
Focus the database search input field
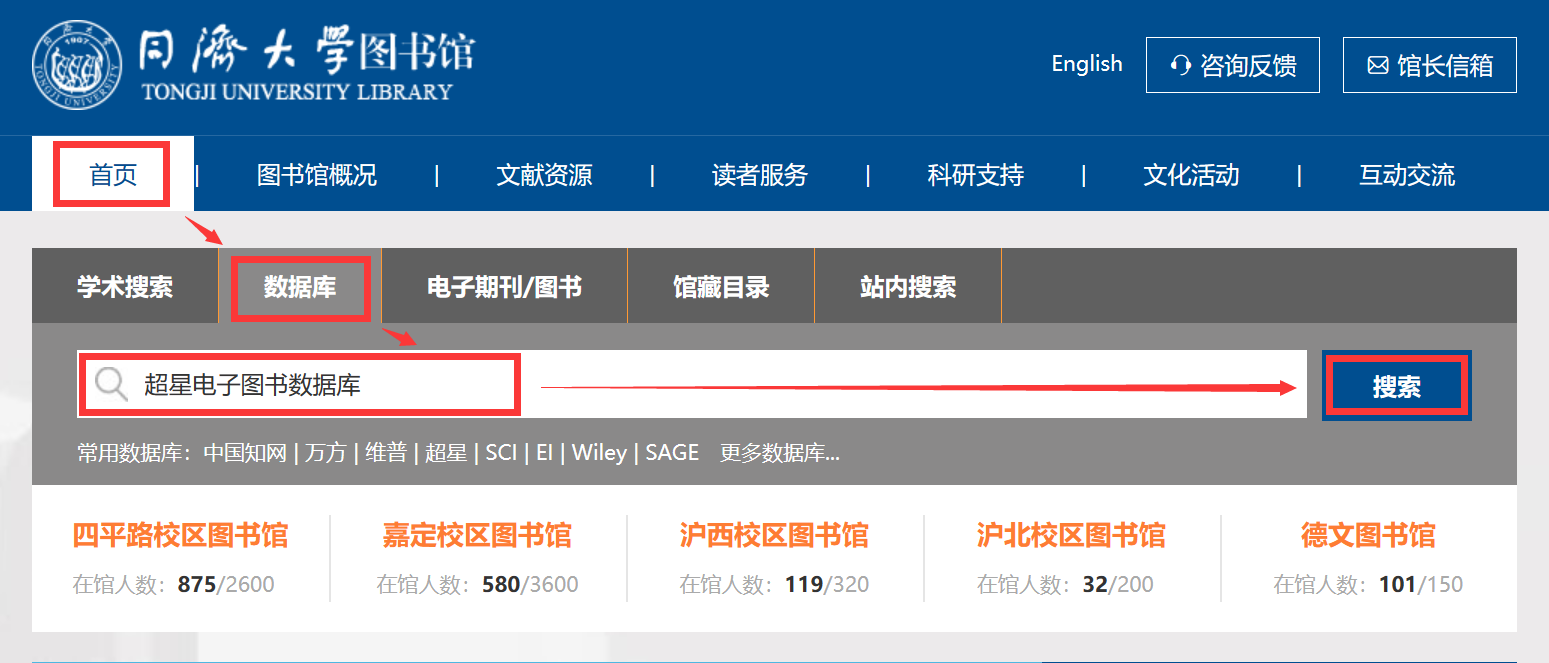(692, 384)
